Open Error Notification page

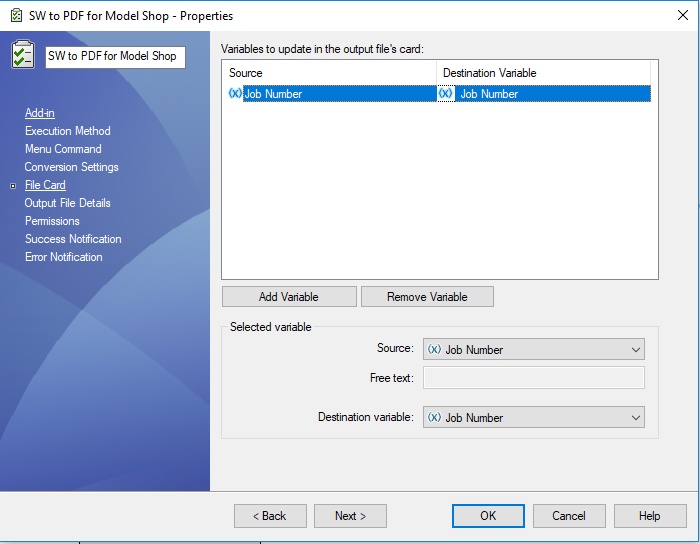[64, 257]
